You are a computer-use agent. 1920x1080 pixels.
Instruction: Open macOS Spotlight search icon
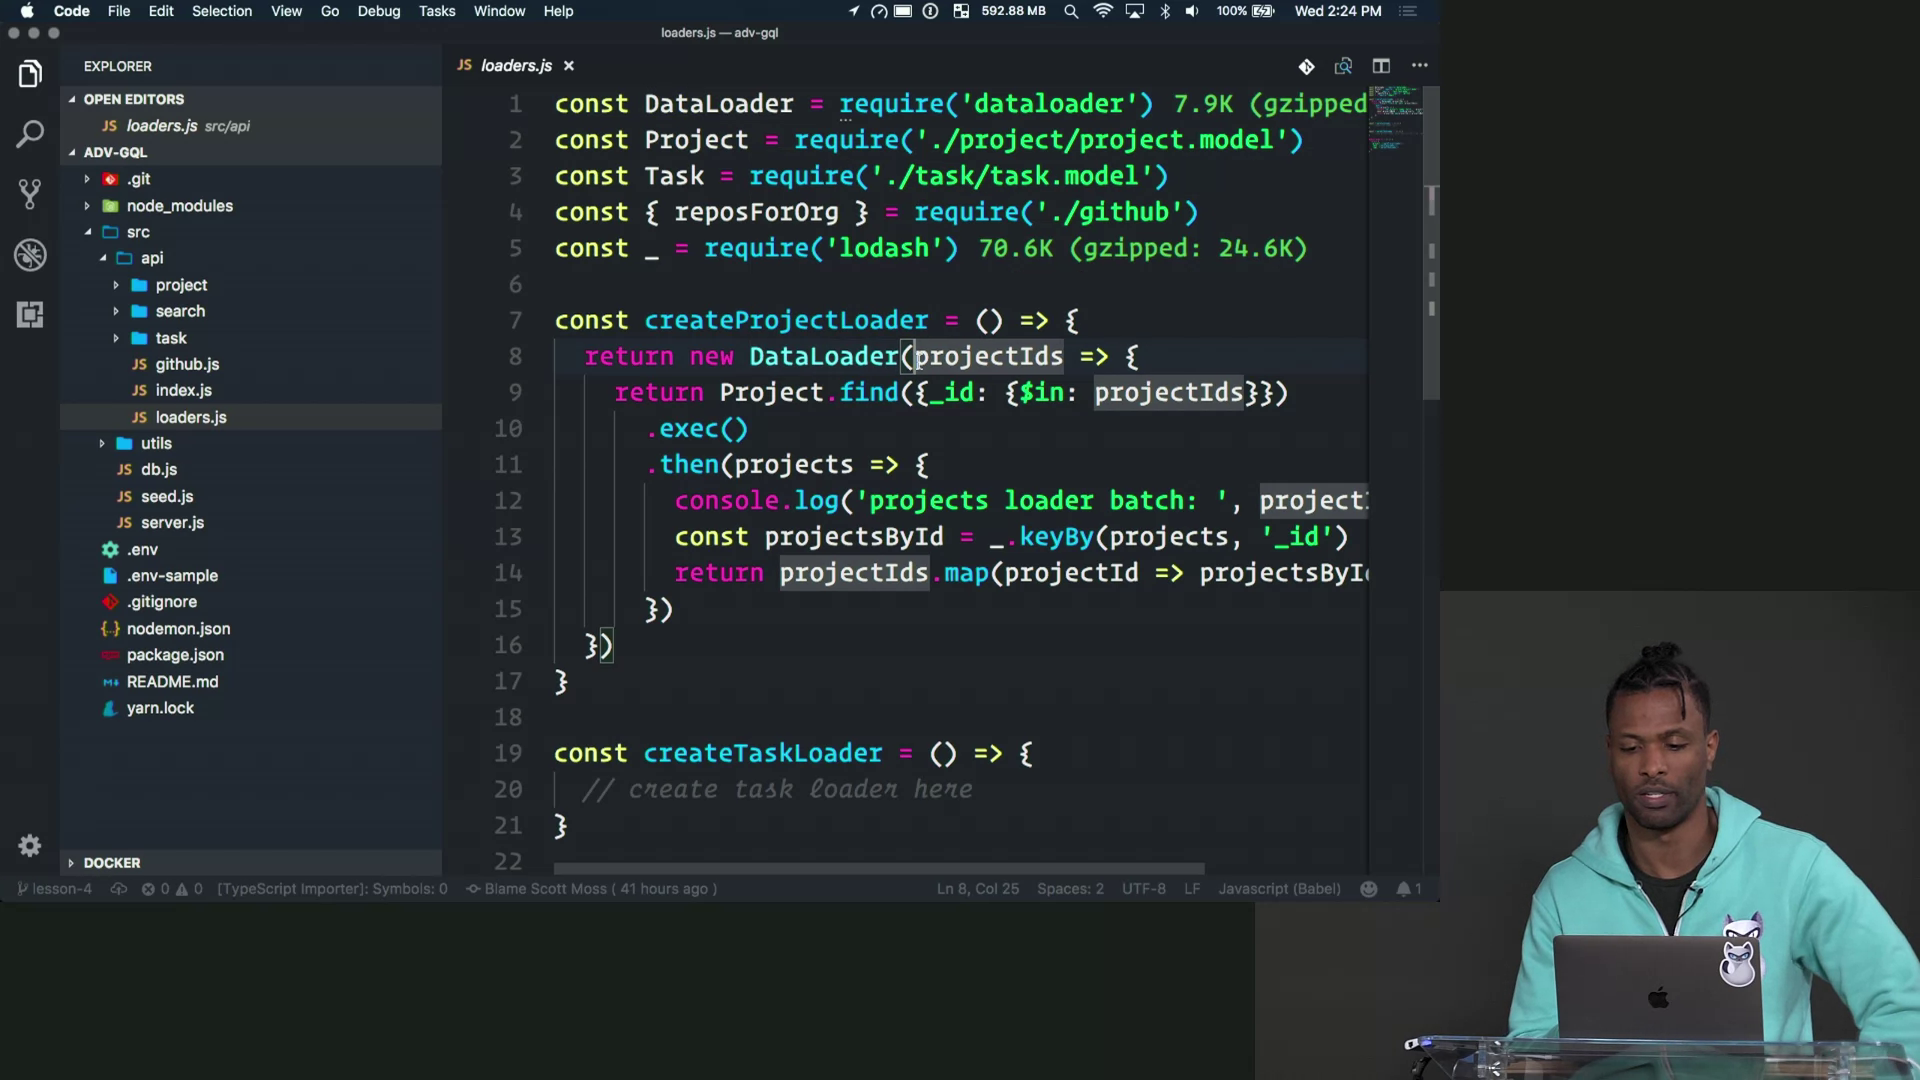click(1071, 11)
